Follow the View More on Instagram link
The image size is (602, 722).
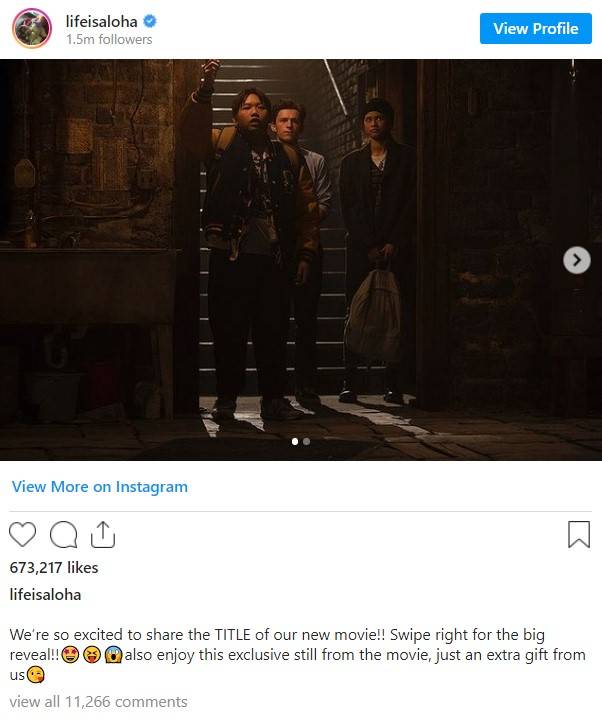pos(100,487)
